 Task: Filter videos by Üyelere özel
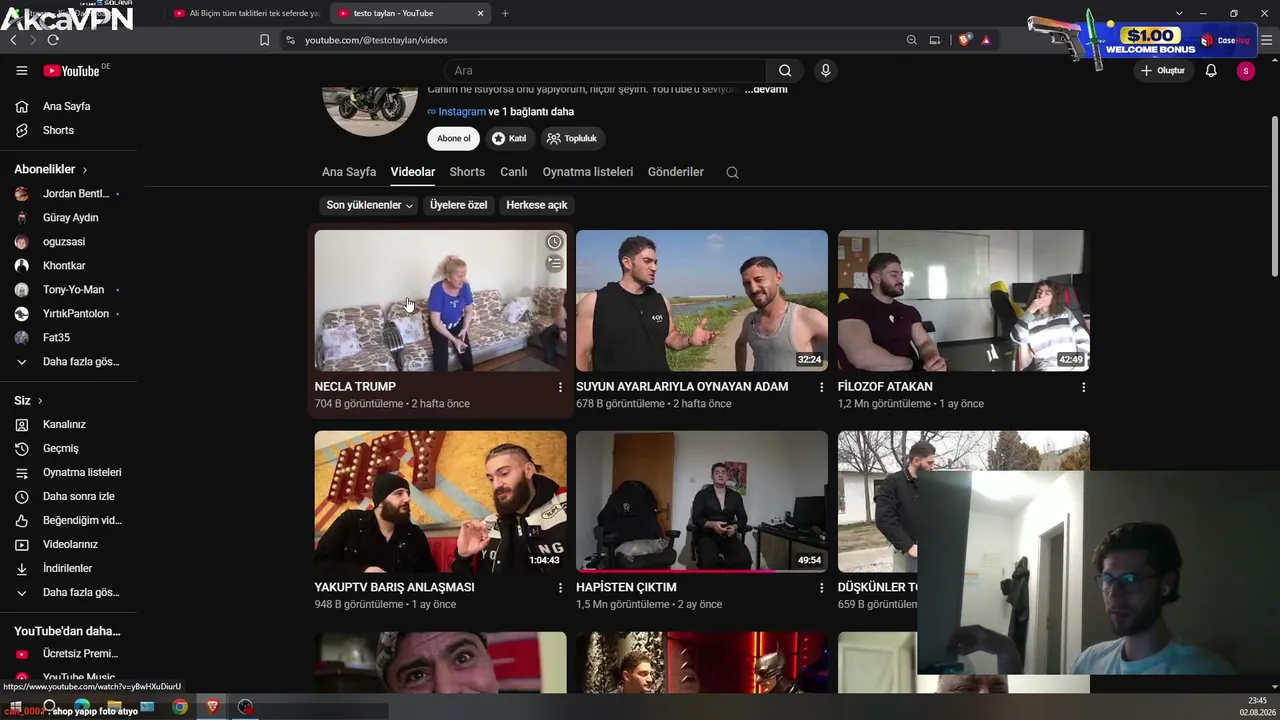(x=458, y=205)
